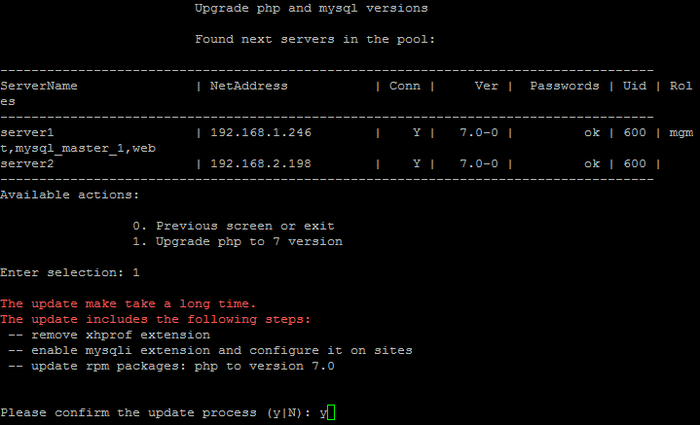Click step 'update rpm packages: php to version 7.0'
The height and width of the screenshot is (425, 700).
tap(183, 367)
